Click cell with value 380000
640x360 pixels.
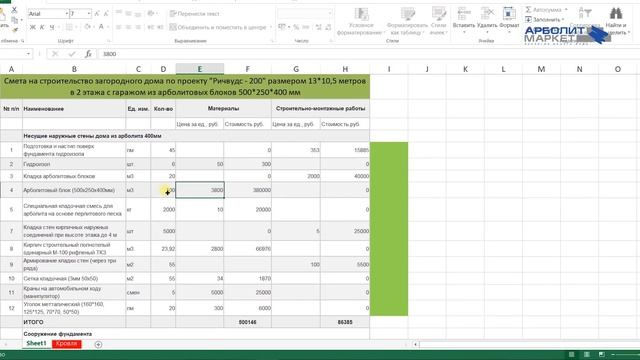pos(247,190)
